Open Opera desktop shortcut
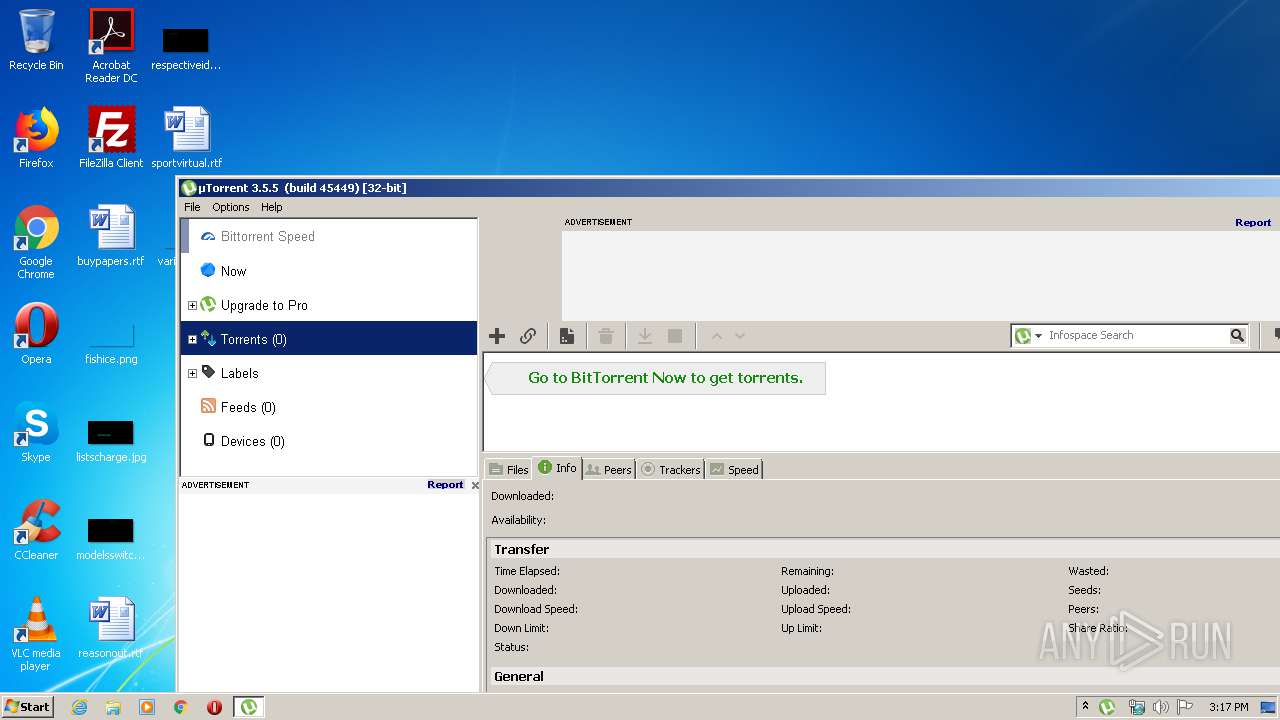This screenshot has height=720, width=1280. coord(36,334)
